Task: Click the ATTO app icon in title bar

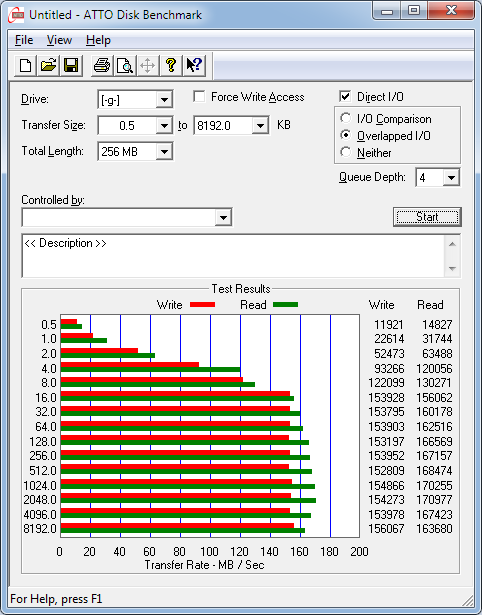Action: click(x=16, y=15)
